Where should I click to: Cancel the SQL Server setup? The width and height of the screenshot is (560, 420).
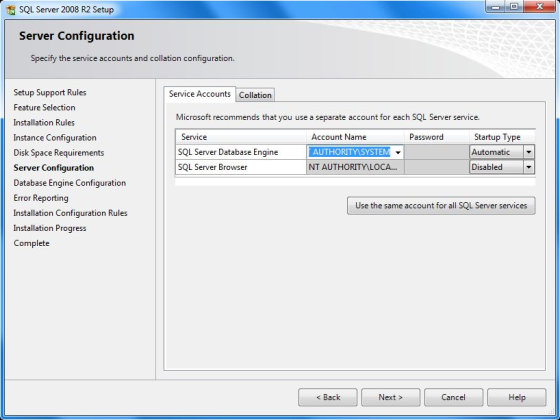(x=454, y=398)
